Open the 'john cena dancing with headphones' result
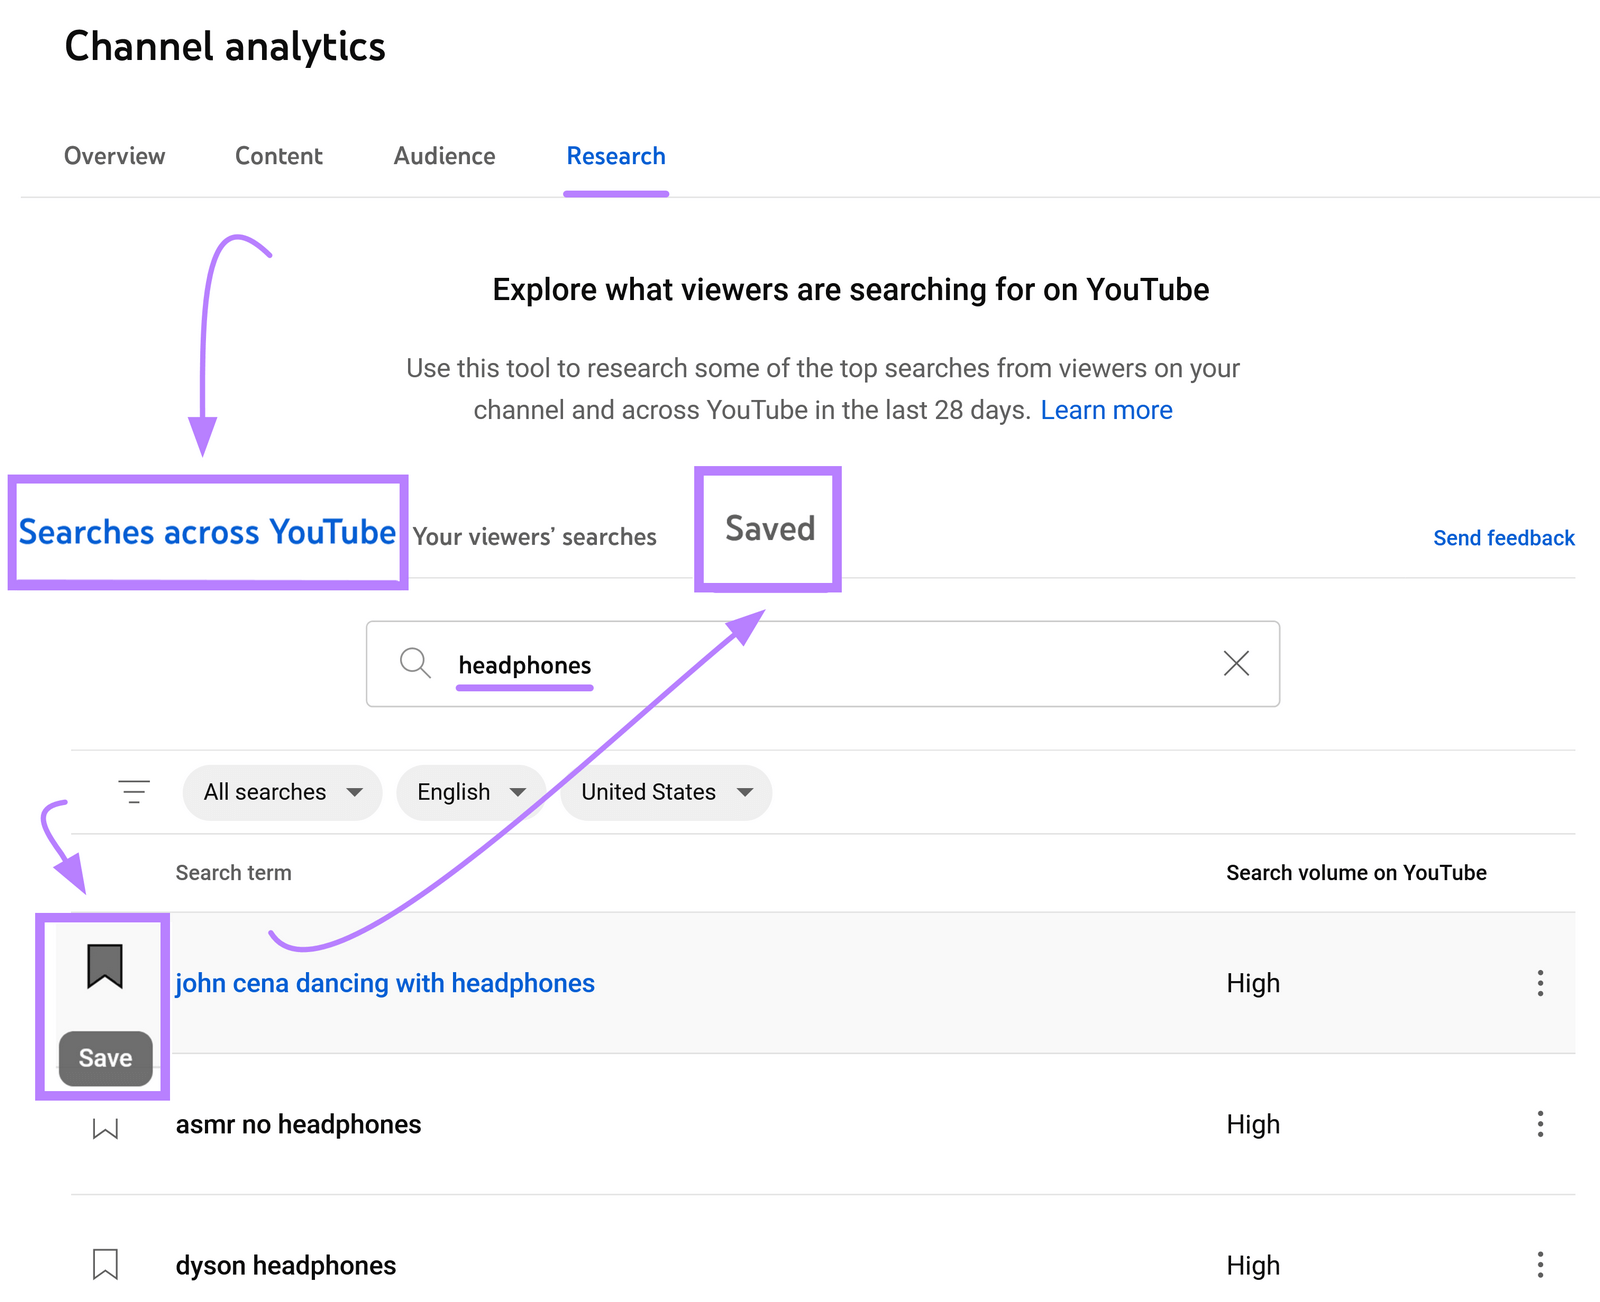Viewport: 1600px width, 1302px height. tap(385, 983)
